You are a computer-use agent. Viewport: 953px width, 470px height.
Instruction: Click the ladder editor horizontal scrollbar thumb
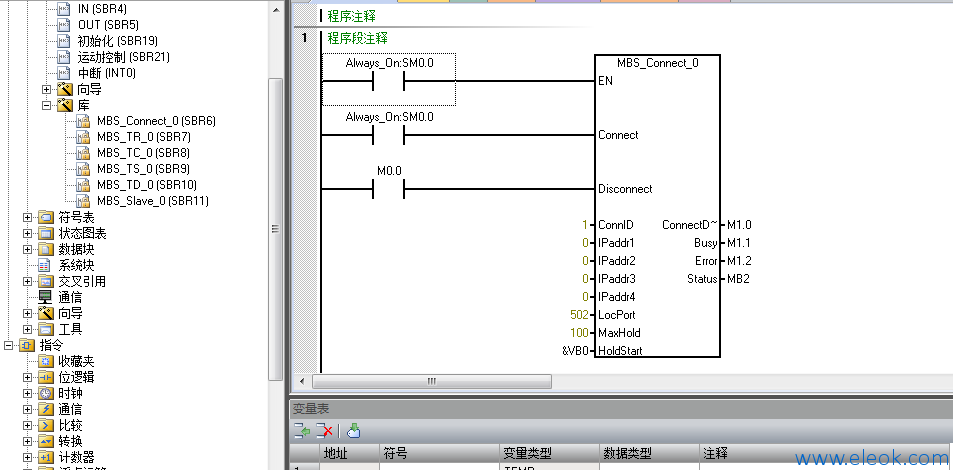point(432,381)
